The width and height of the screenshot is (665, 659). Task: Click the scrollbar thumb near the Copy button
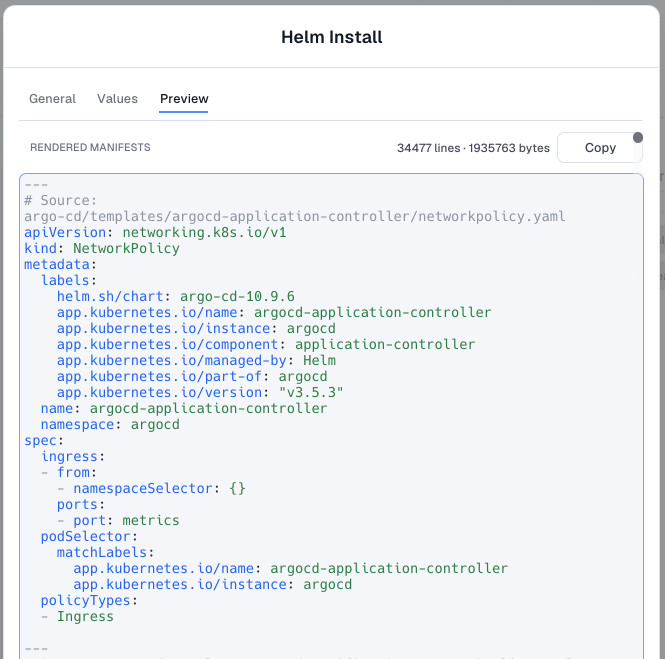(x=637, y=137)
